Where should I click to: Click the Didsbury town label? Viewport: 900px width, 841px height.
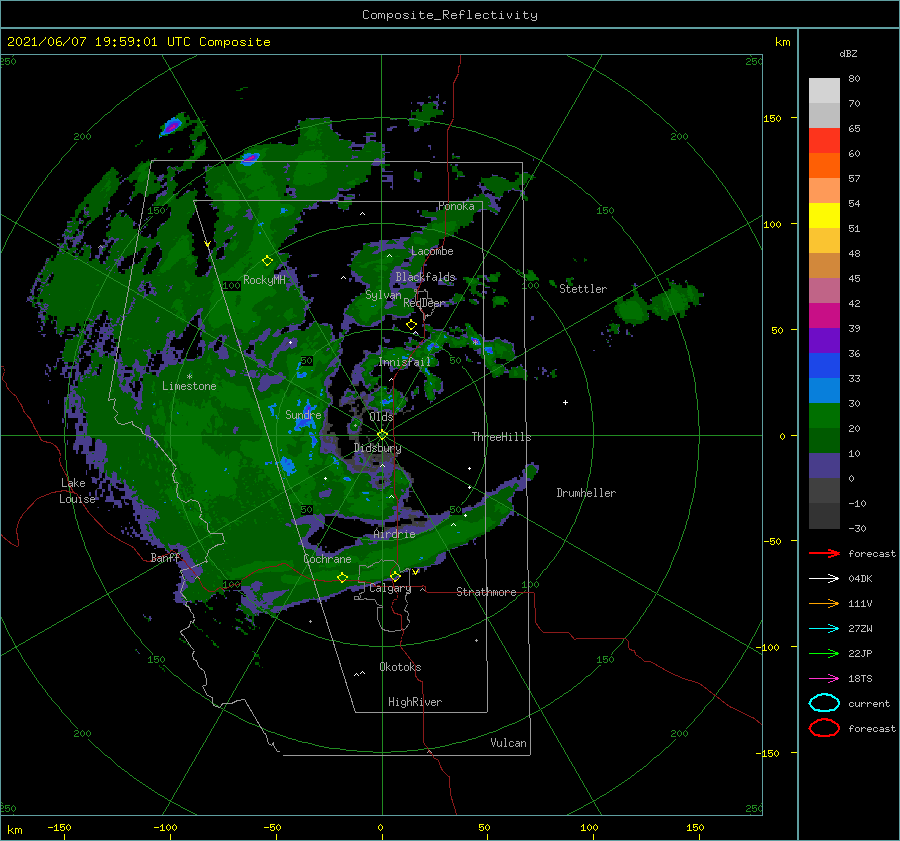(x=377, y=448)
